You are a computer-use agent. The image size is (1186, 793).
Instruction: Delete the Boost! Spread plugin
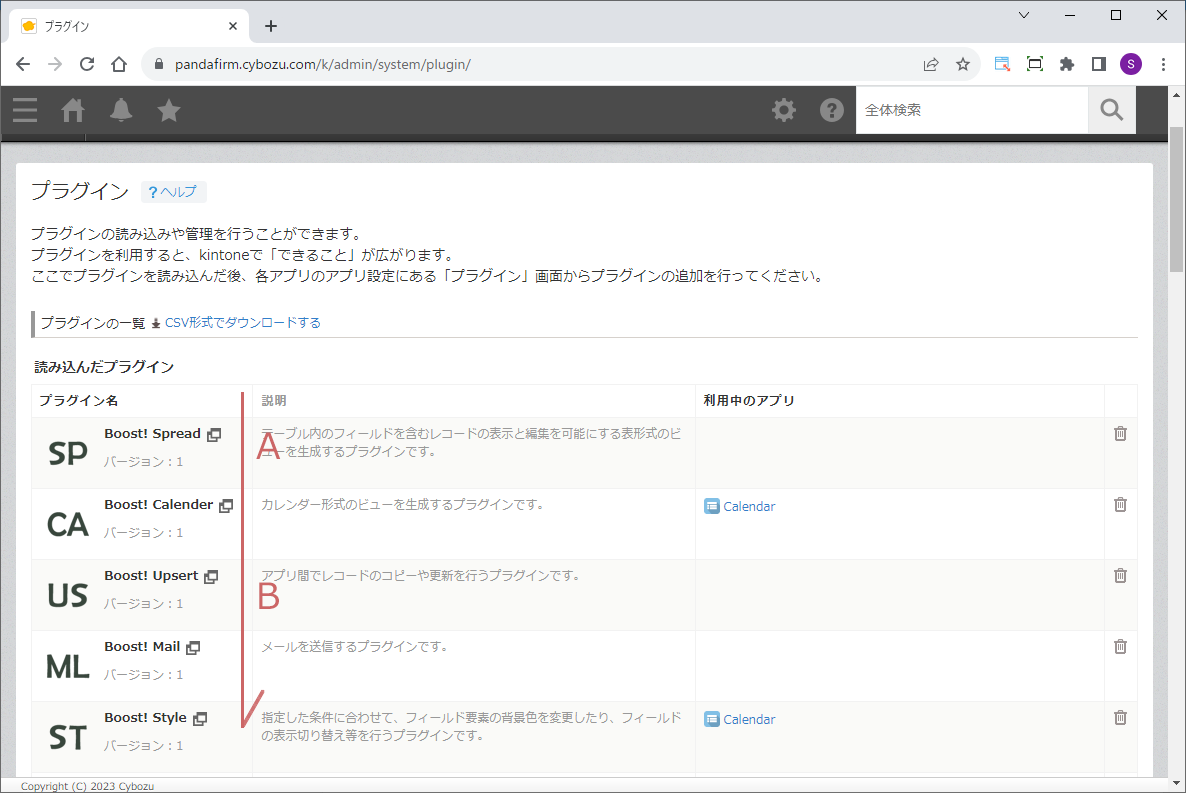(1120, 433)
